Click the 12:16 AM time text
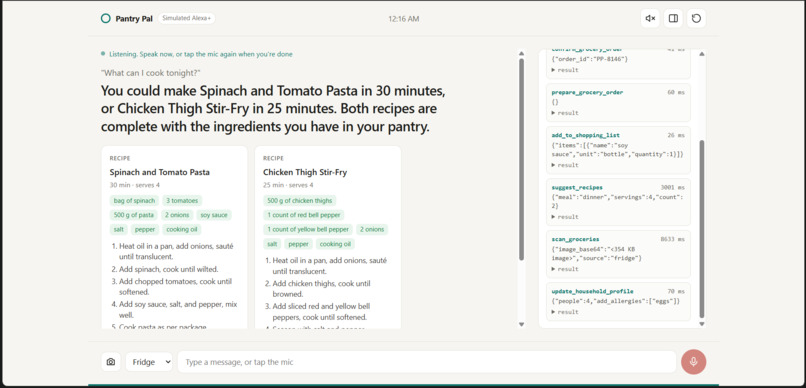The image size is (806, 388). tap(404, 19)
